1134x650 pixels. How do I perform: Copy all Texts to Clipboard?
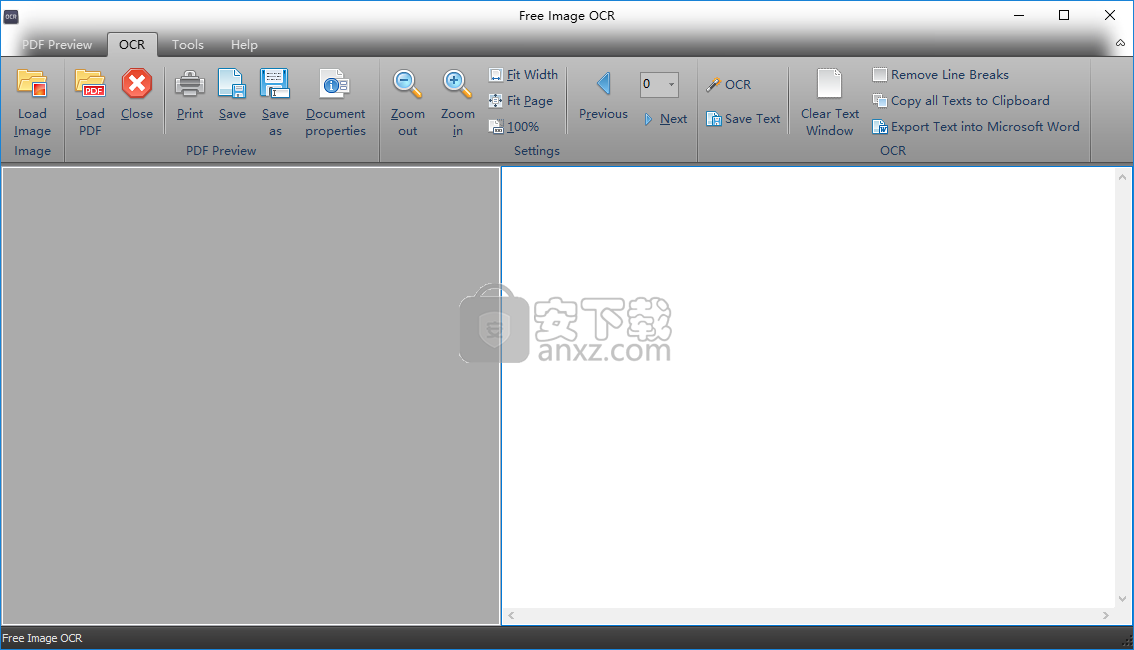[x=961, y=101]
